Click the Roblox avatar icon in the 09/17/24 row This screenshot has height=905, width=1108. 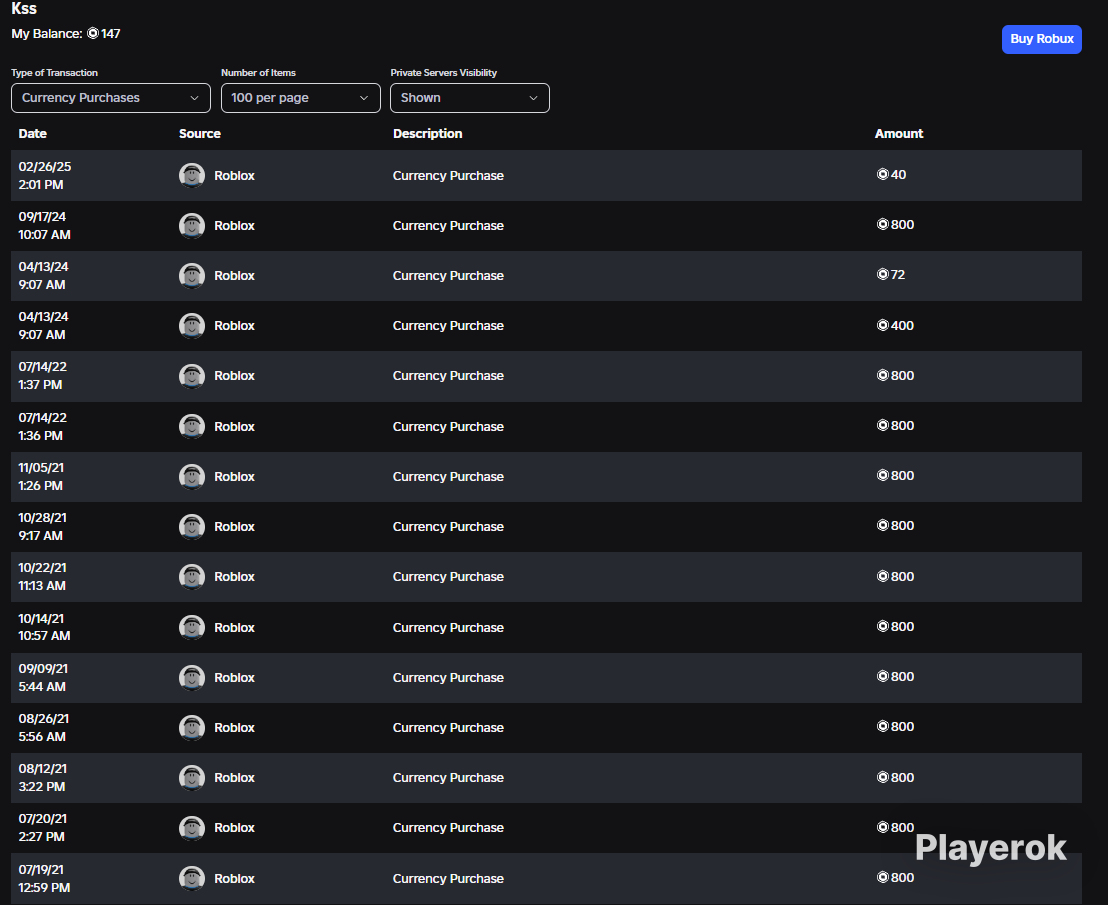192,226
